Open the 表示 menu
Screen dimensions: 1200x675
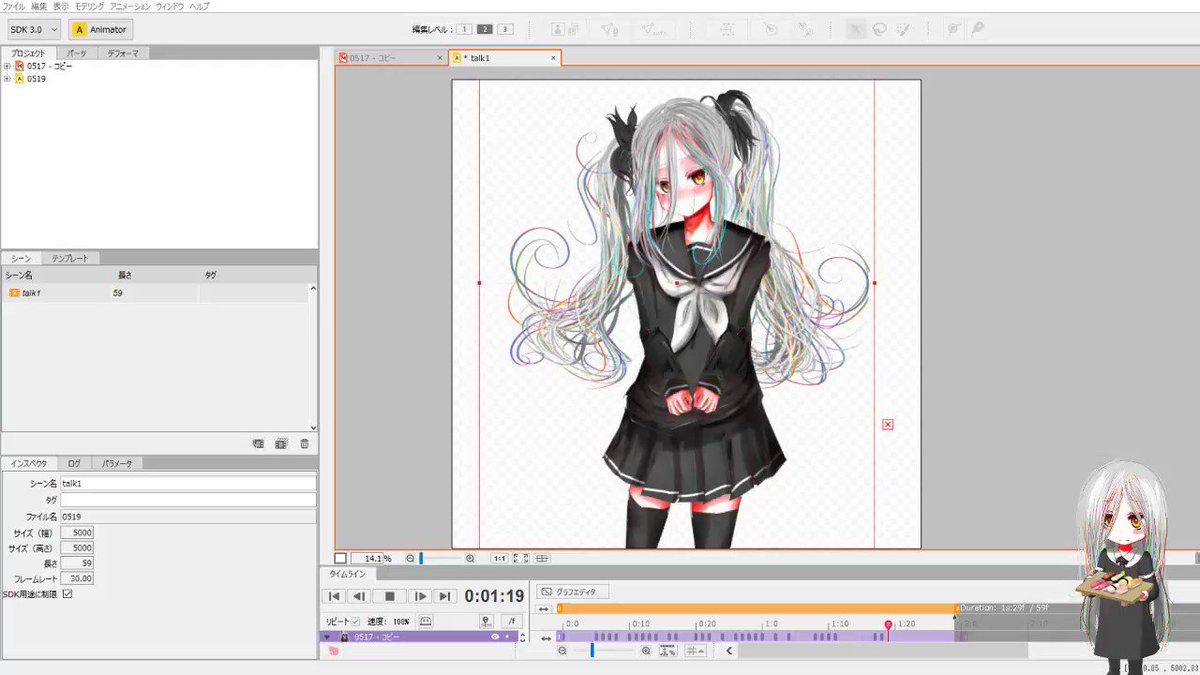(x=61, y=6)
